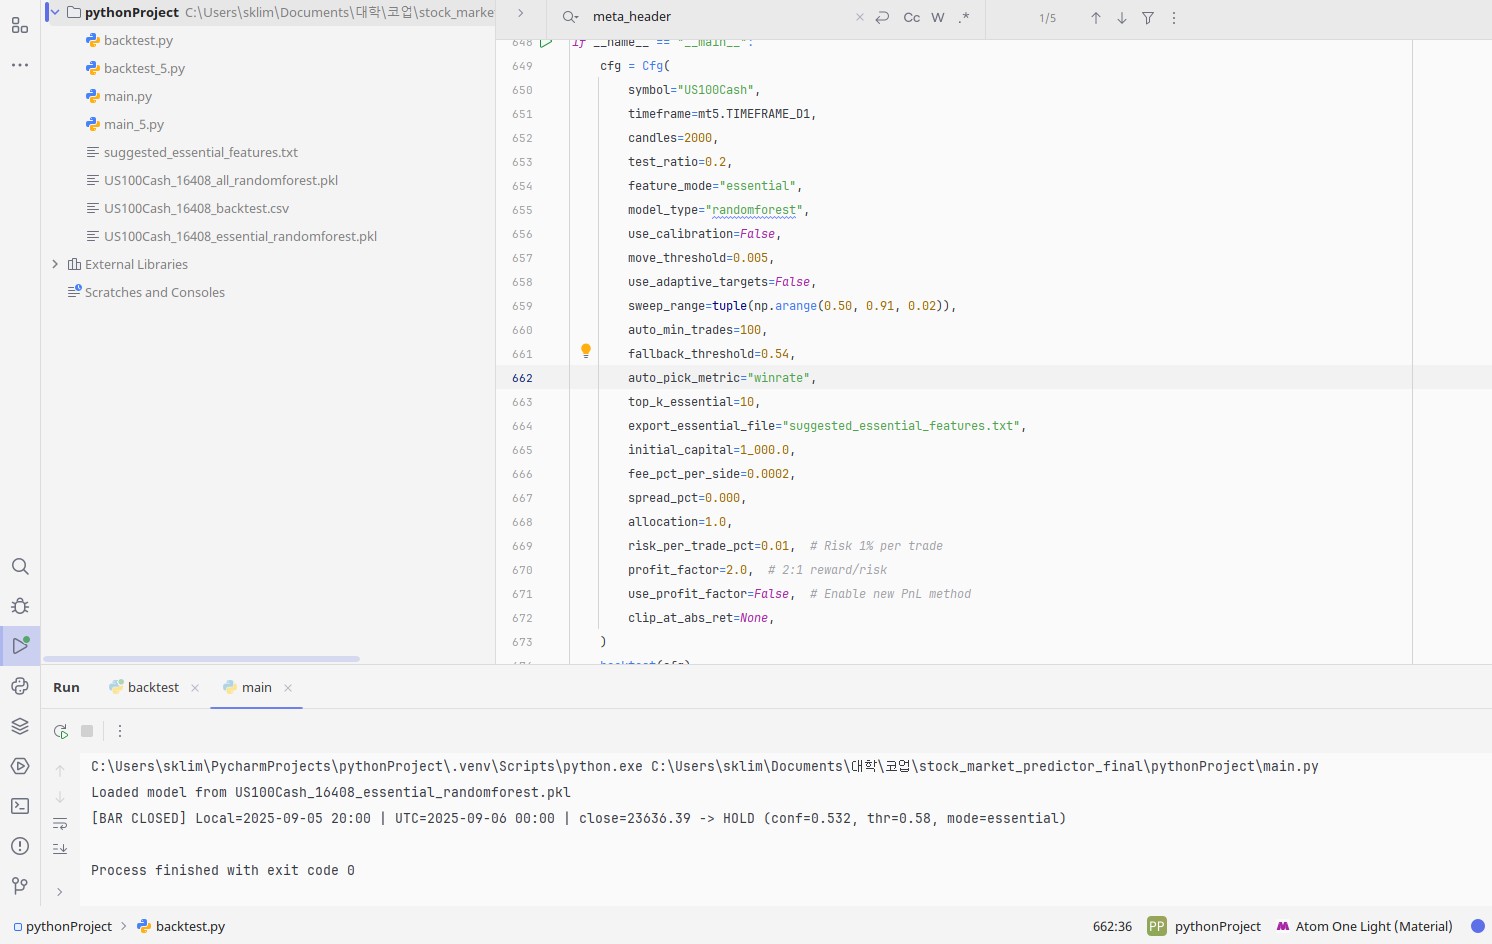Click the project panel horizontal scrollbar
The height and width of the screenshot is (944, 1492).
click(x=201, y=659)
